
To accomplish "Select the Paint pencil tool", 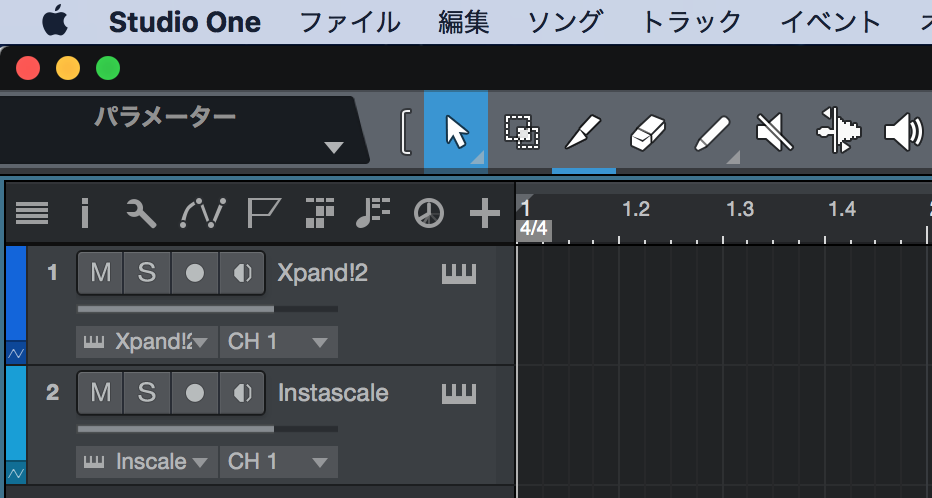I will [x=711, y=133].
